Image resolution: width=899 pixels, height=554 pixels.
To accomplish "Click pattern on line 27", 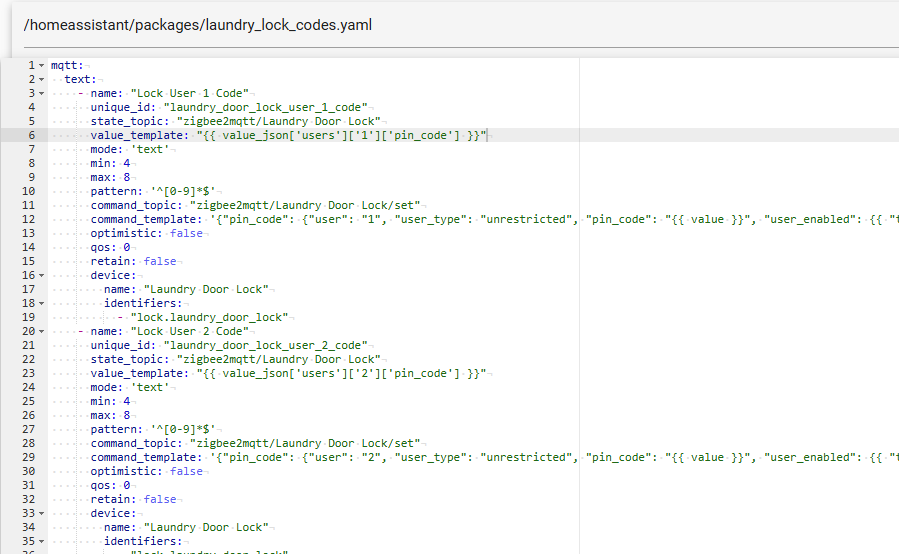I will [153, 429].
